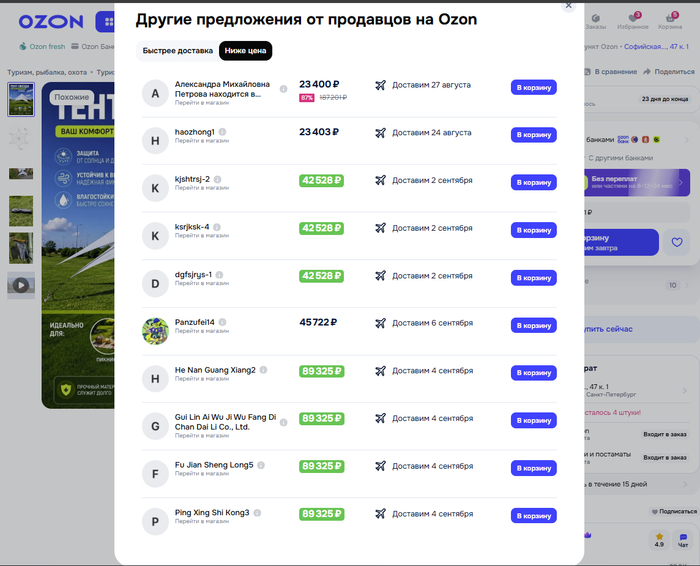This screenshot has height=566, width=700.
Task: Click the «D» avatar of dgfsjrys-1
Action: pos(155,283)
